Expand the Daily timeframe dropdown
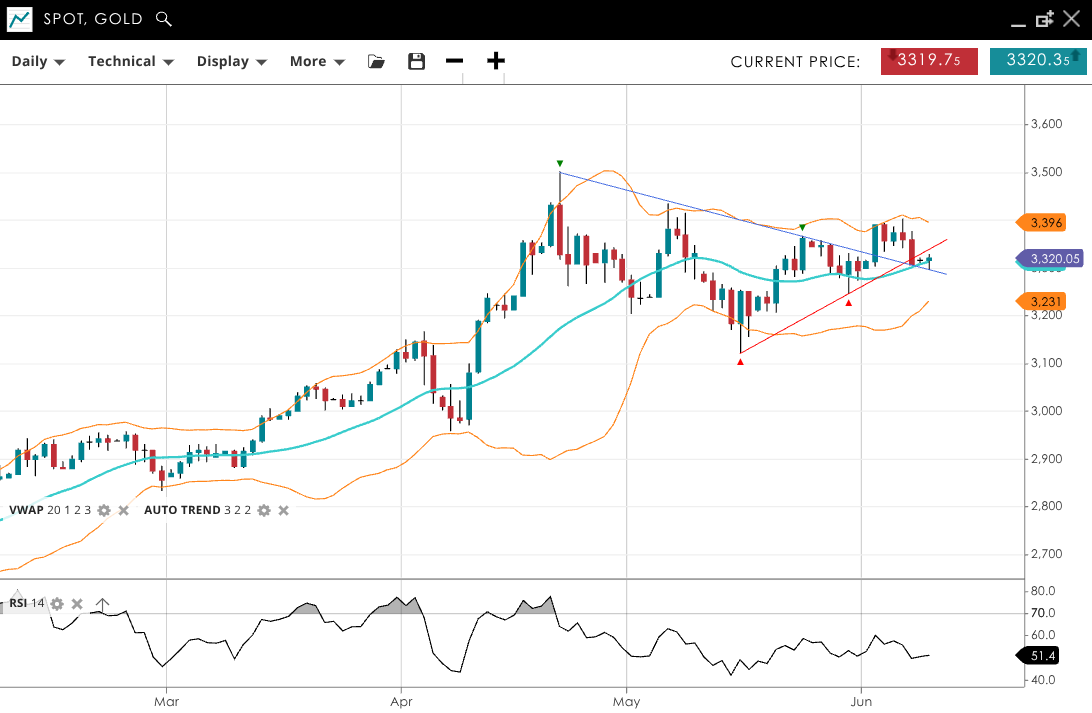 [x=38, y=61]
